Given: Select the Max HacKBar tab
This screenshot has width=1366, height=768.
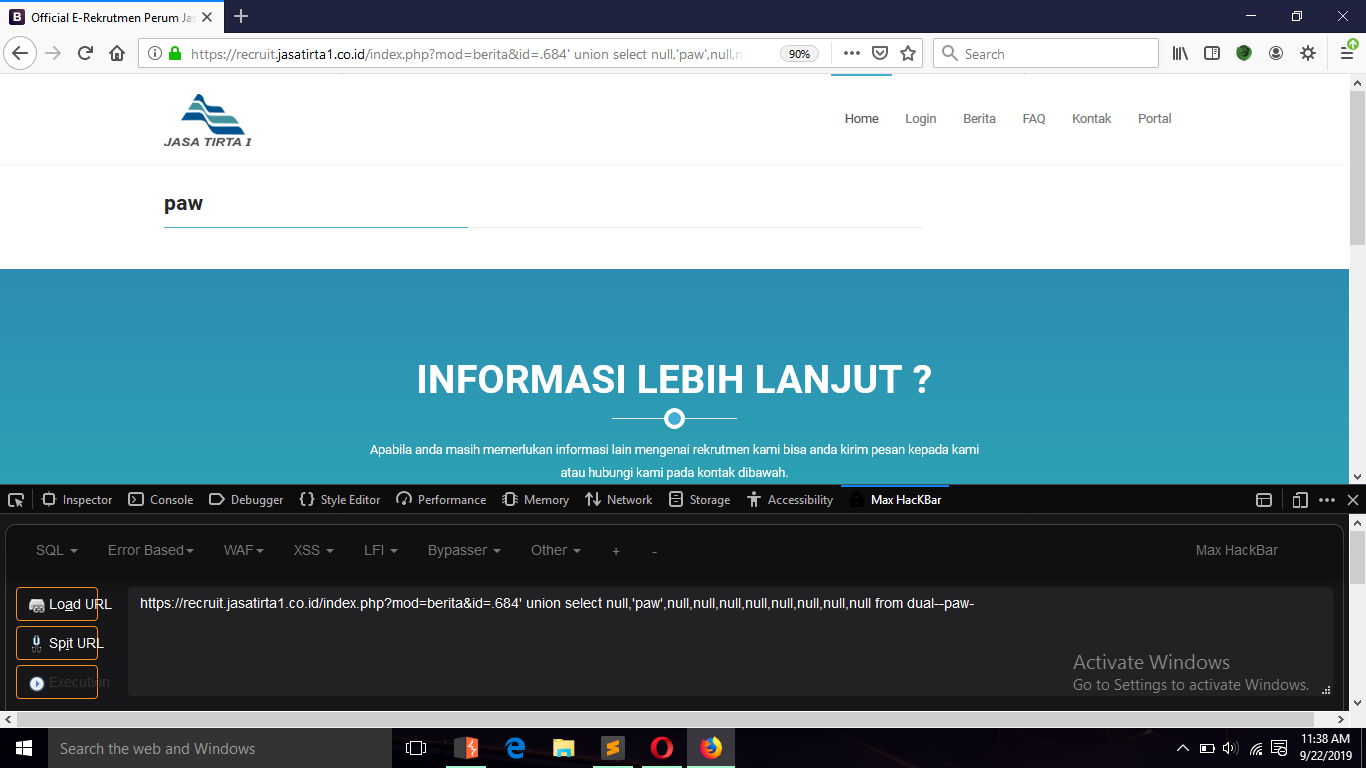Looking at the screenshot, I should pyautogui.click(x=895, y=500).
